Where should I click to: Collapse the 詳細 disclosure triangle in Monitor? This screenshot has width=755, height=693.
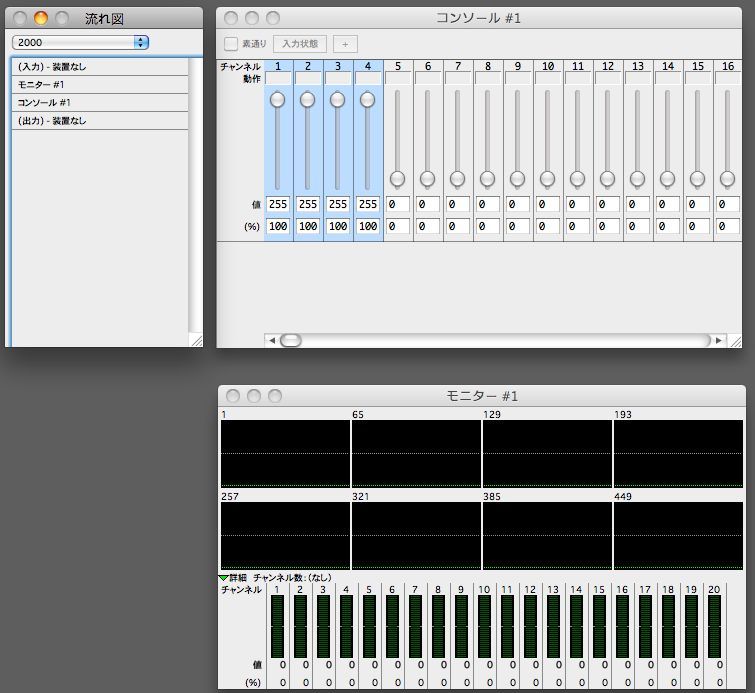click(223, 577)
